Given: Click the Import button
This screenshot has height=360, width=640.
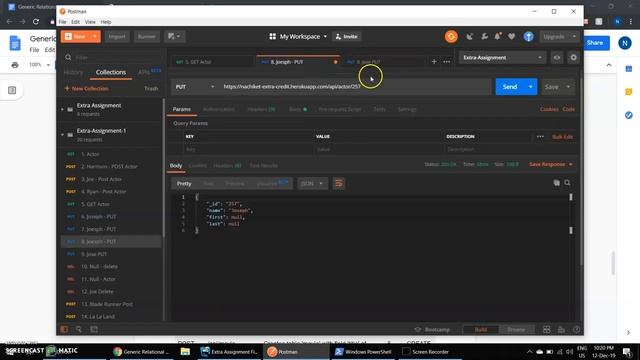Looking at the screenshot, I should pyautogui.click(x=117, y=37).
